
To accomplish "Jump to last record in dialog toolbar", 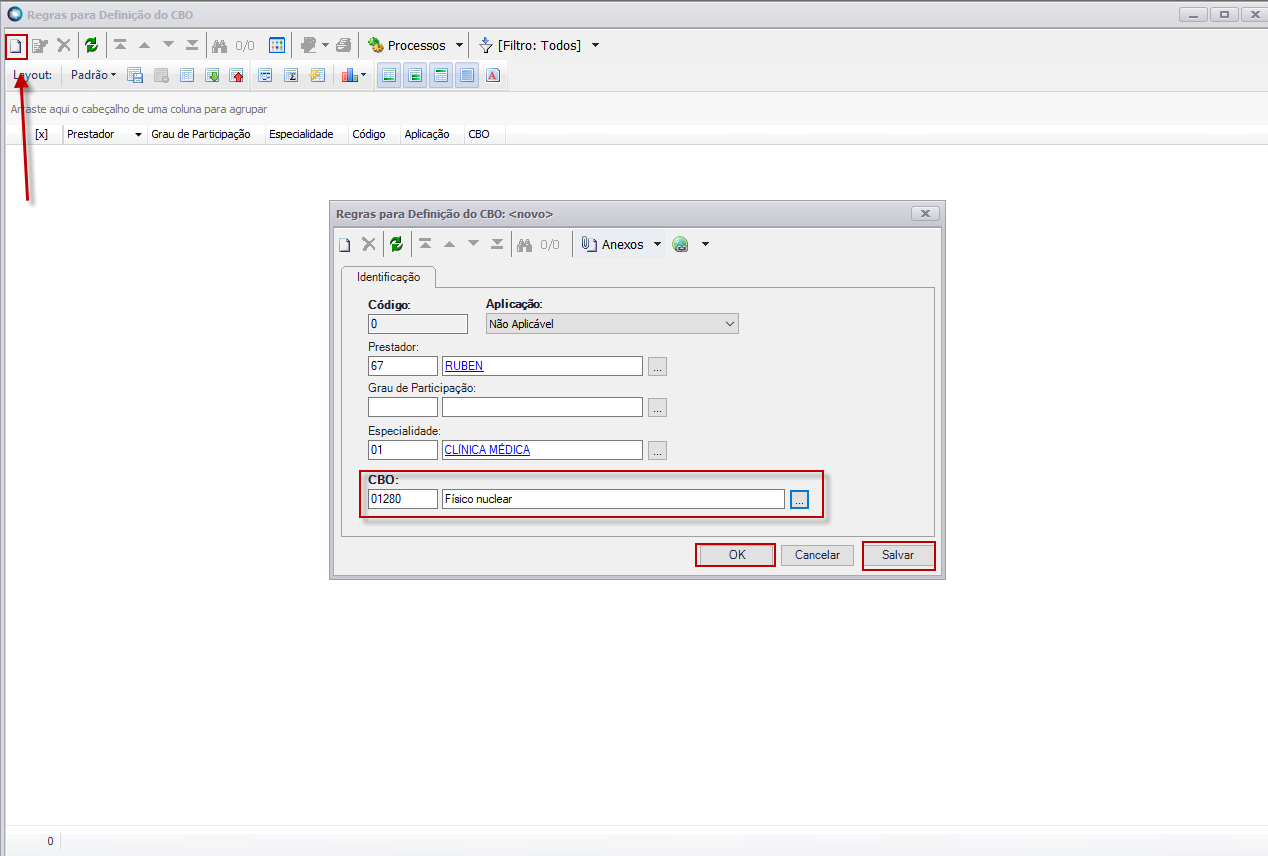I will point(497,245).
